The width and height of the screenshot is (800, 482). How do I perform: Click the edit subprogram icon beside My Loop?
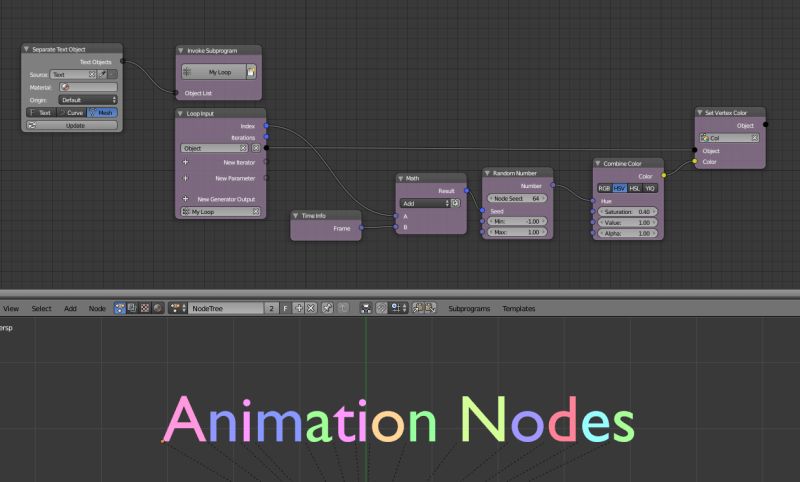pos(252,72)
